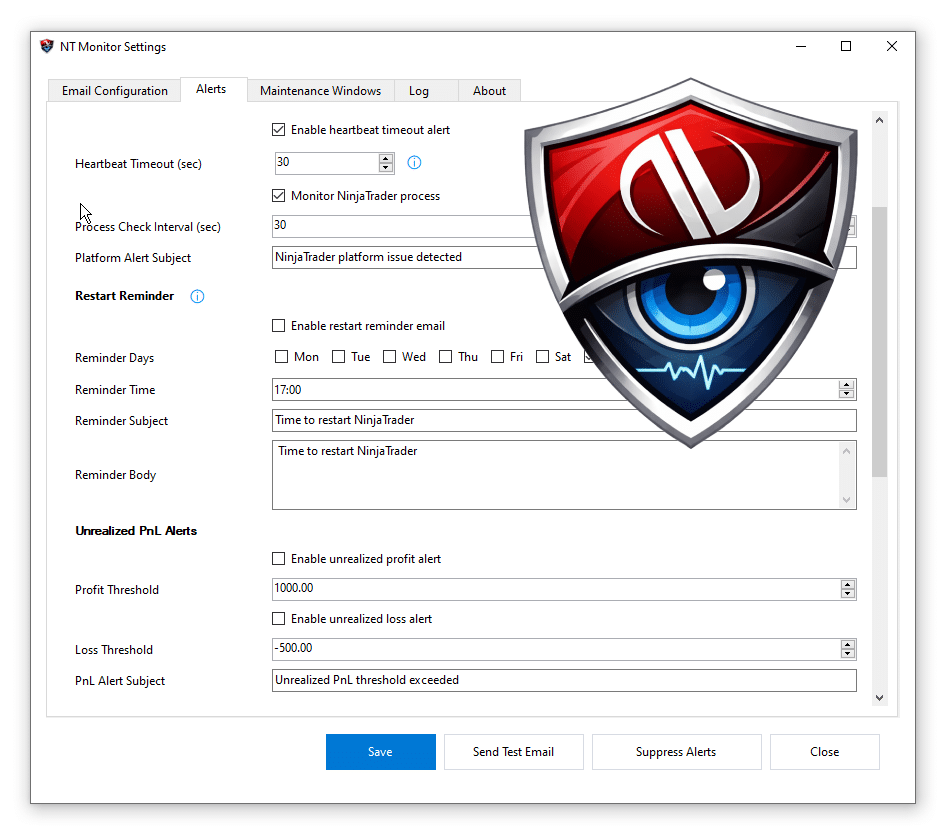Enable restart reminder email checkbox

(278, 326)
